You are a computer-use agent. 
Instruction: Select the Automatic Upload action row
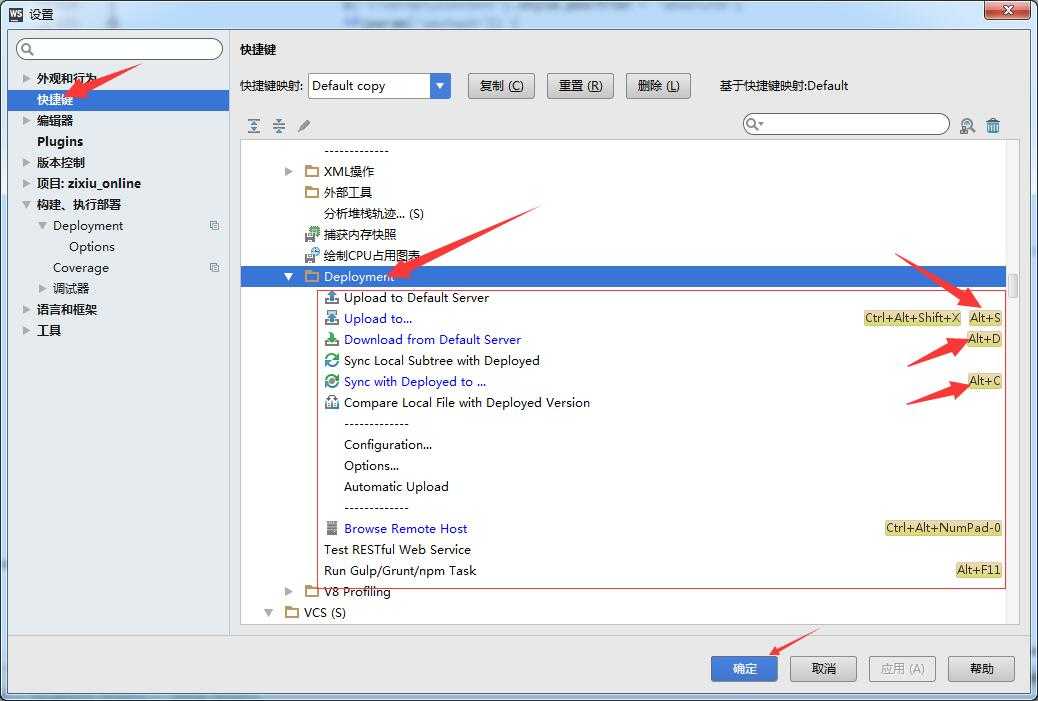coord(396,487)
